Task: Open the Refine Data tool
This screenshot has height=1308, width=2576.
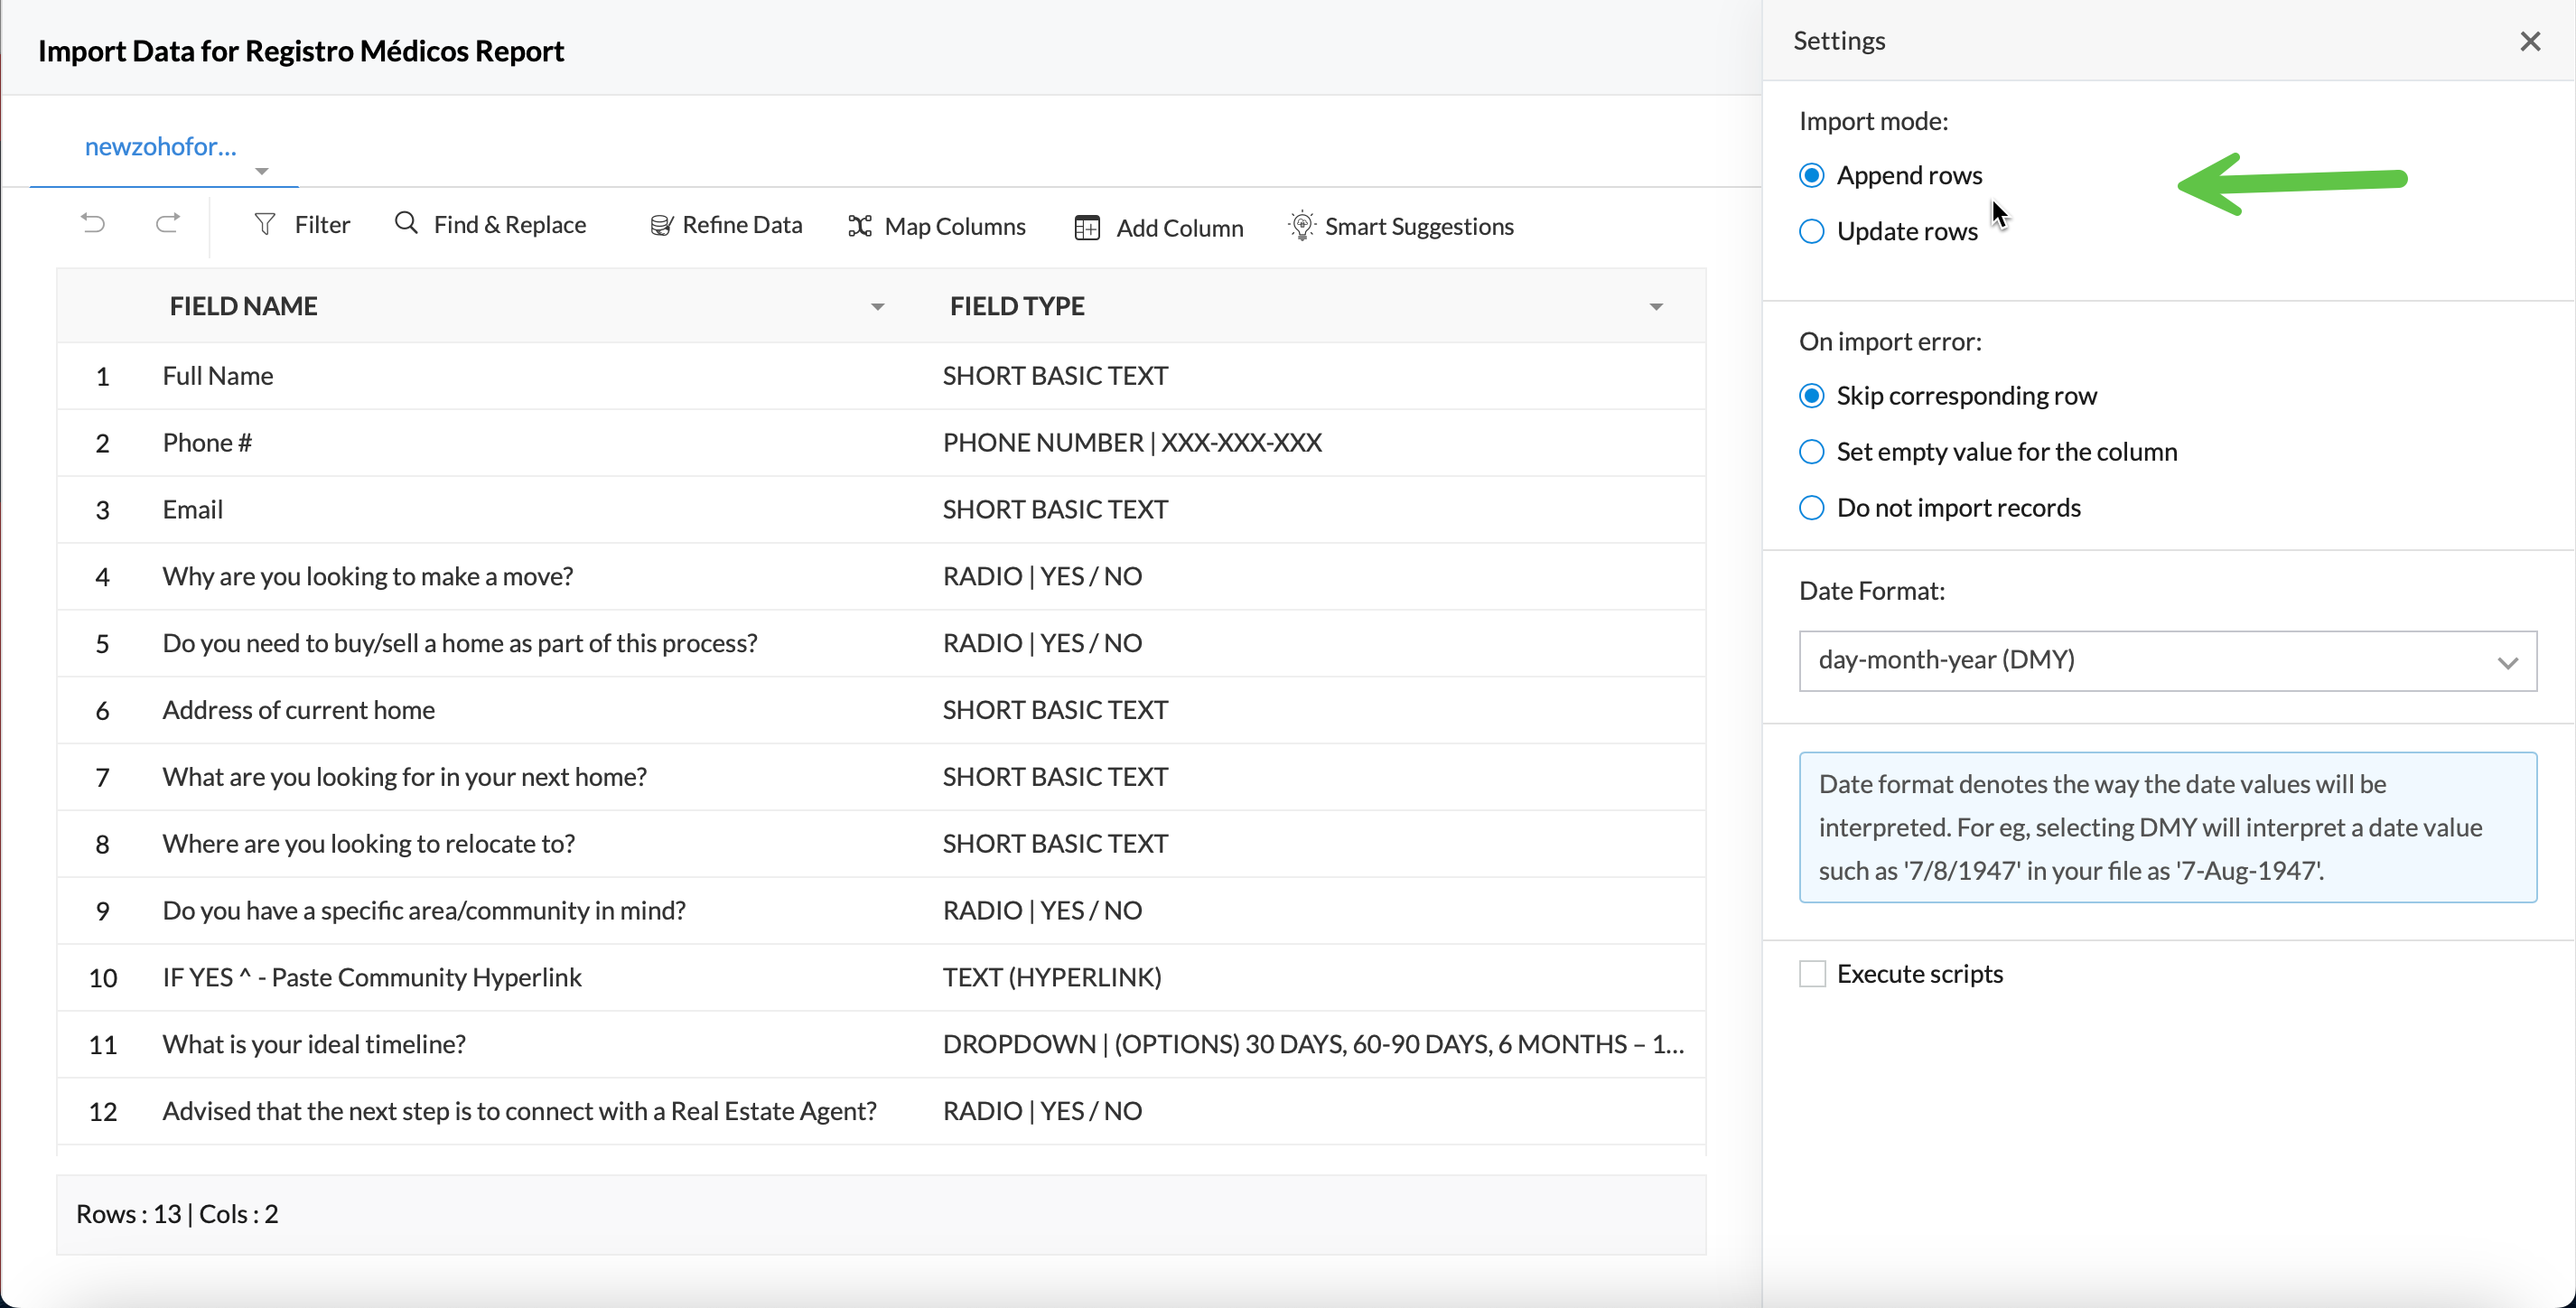Action: pos(726,225)
